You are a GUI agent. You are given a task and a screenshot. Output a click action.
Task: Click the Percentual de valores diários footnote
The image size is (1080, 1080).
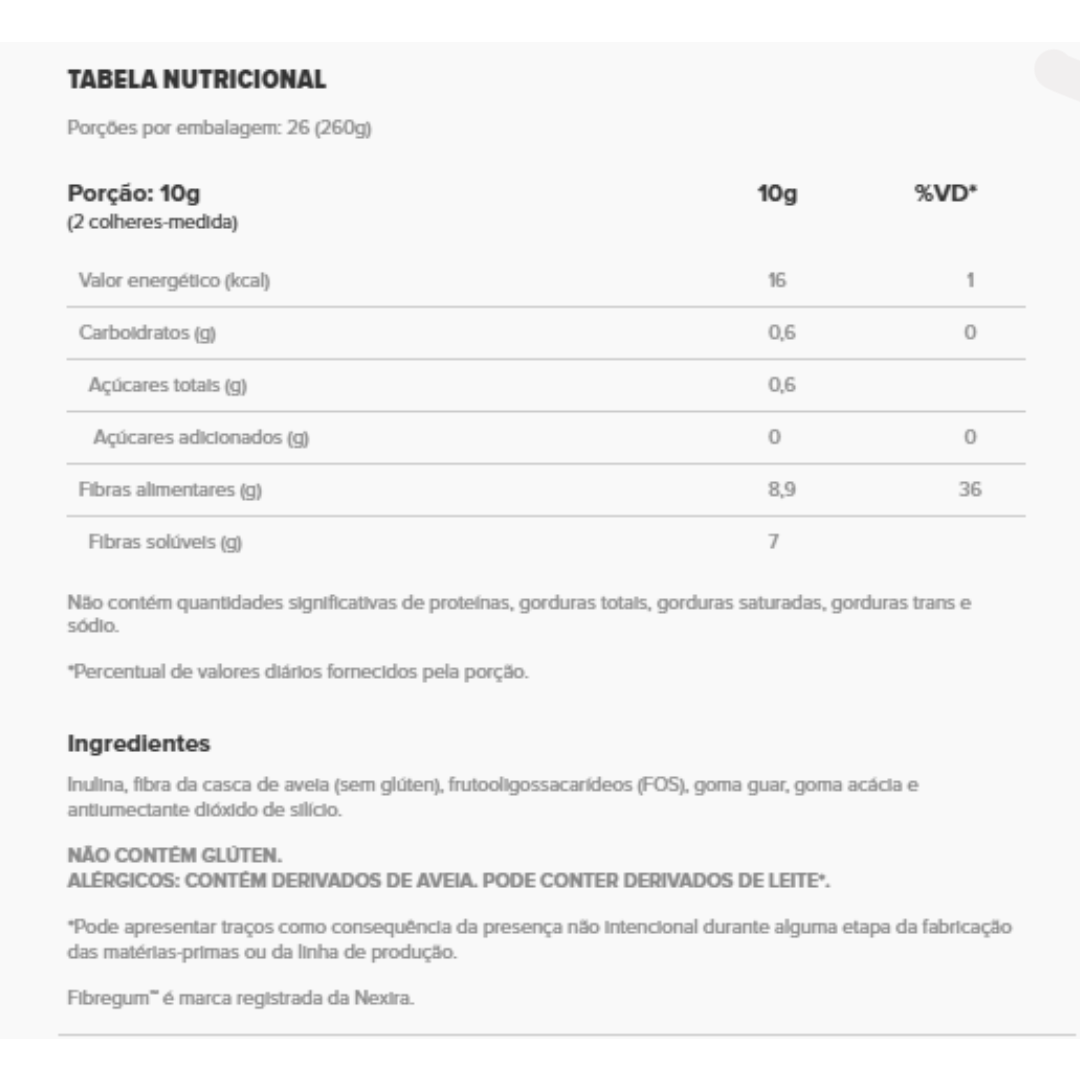tap(298, 672)
